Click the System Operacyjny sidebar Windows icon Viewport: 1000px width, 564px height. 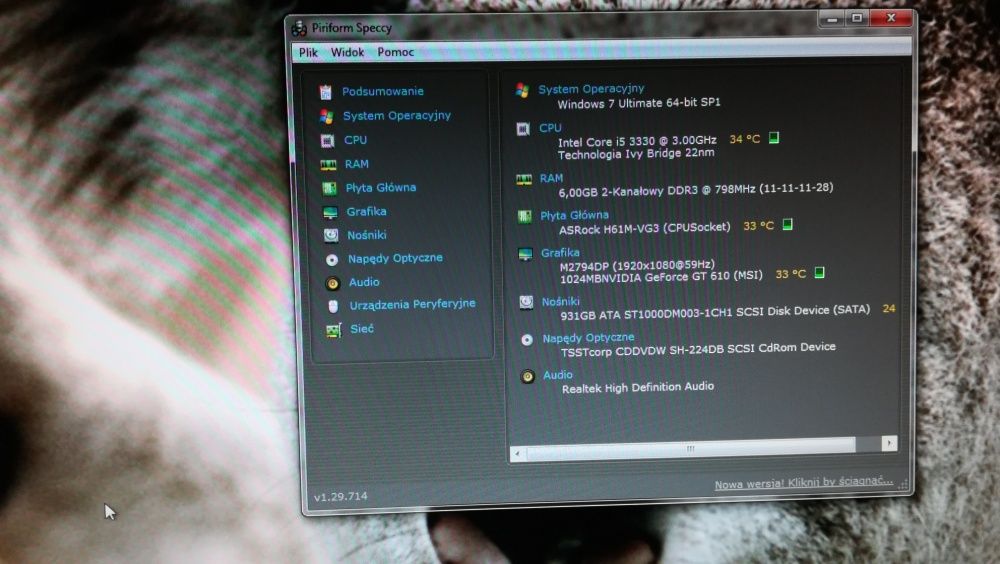(x=327, y=117)
